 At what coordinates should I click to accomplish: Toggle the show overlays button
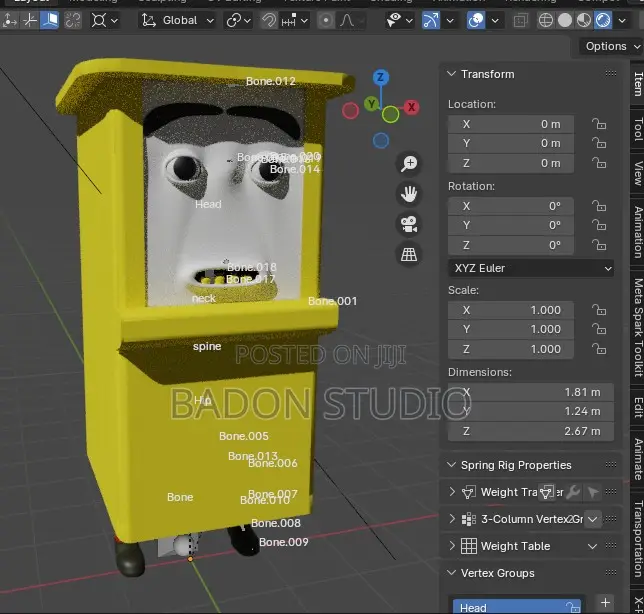(476, 21)
